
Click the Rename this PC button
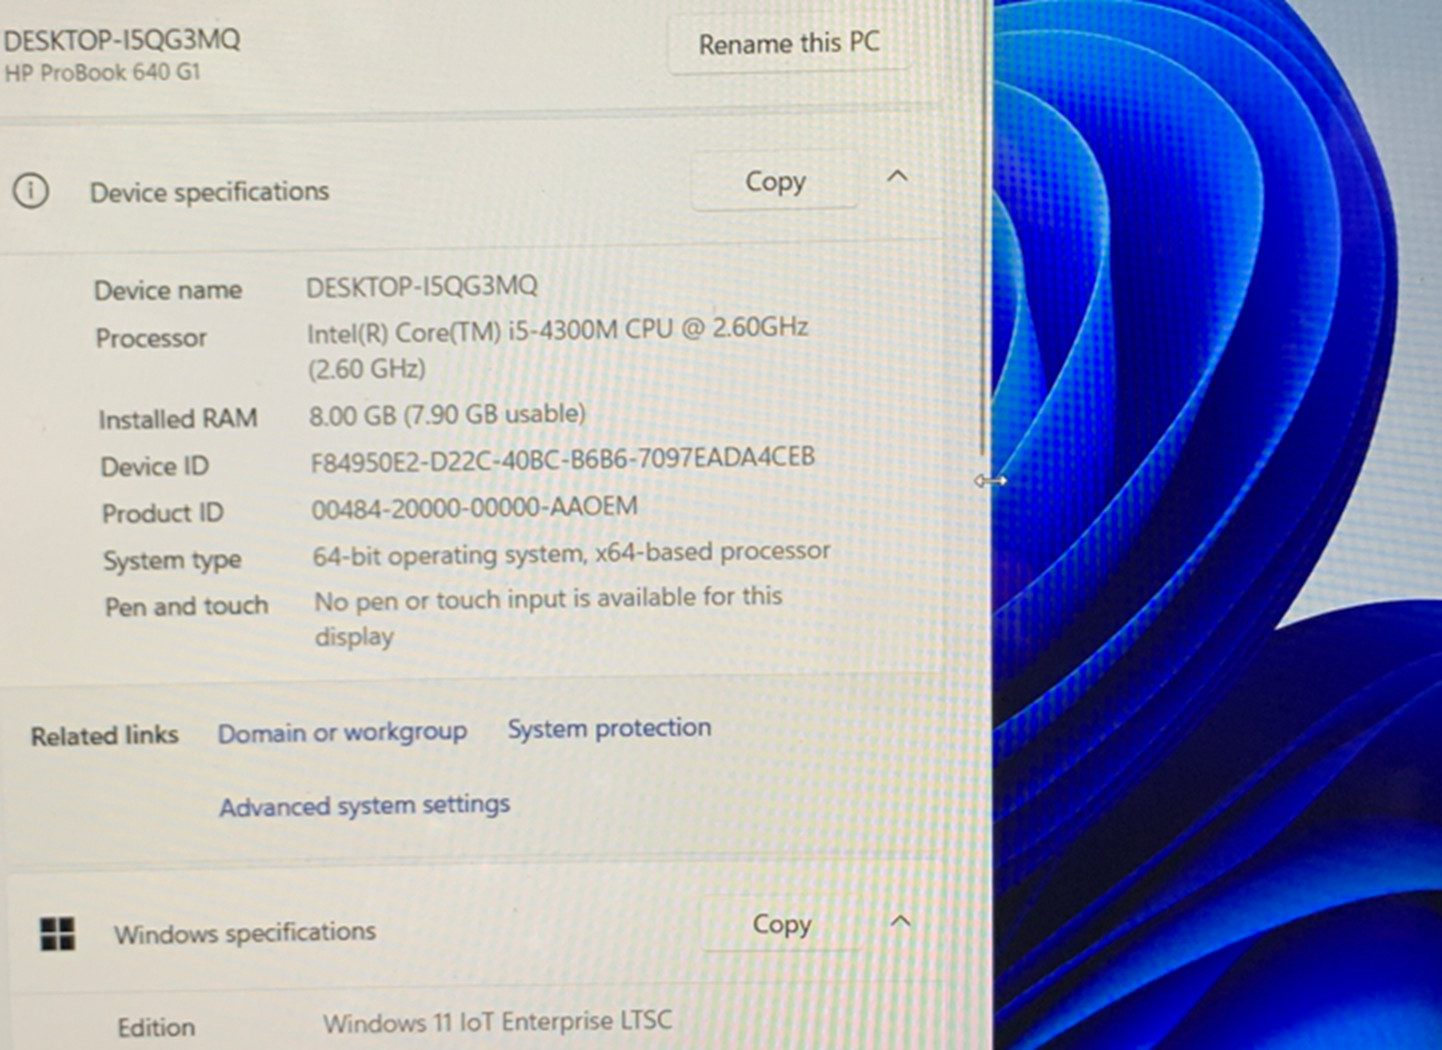[x=788, y=44]
